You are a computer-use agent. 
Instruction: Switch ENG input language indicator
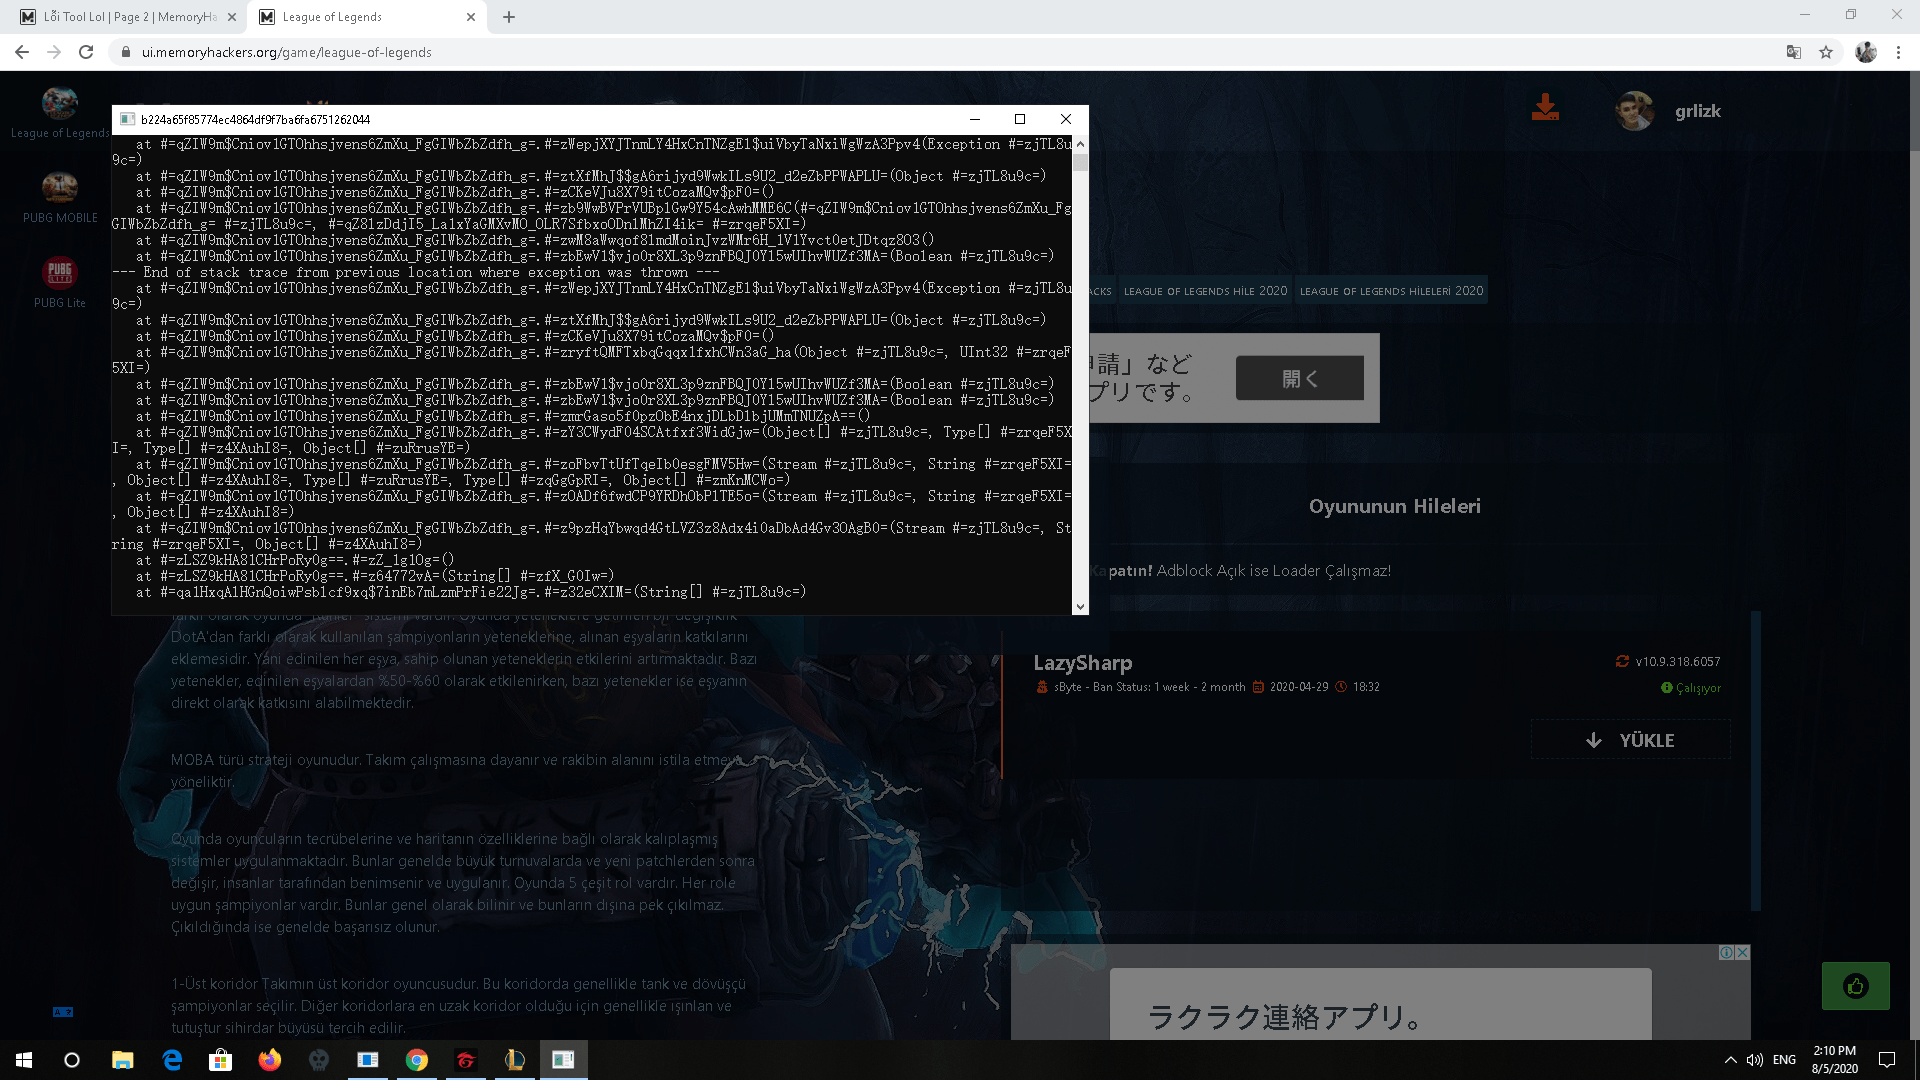pos(1784,1060)
